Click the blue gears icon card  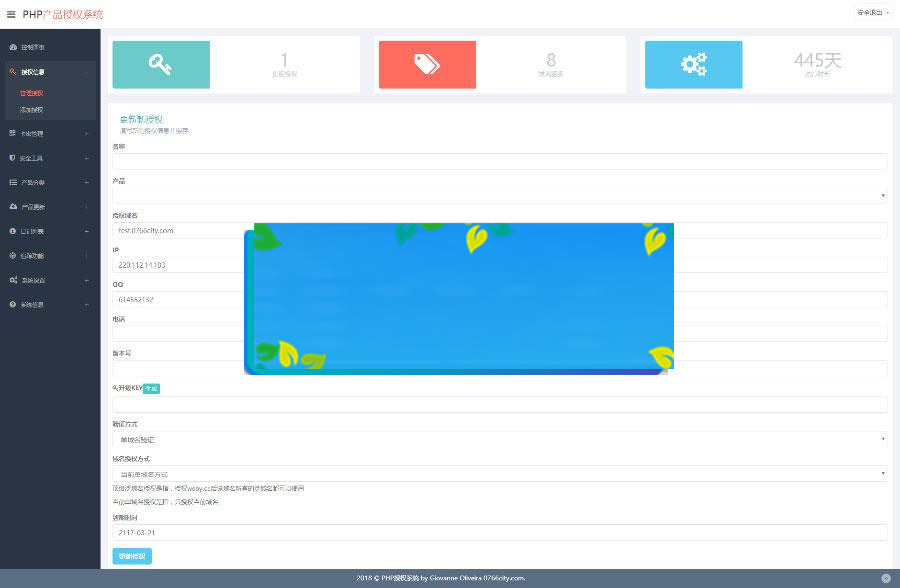(x=693, y=64)
